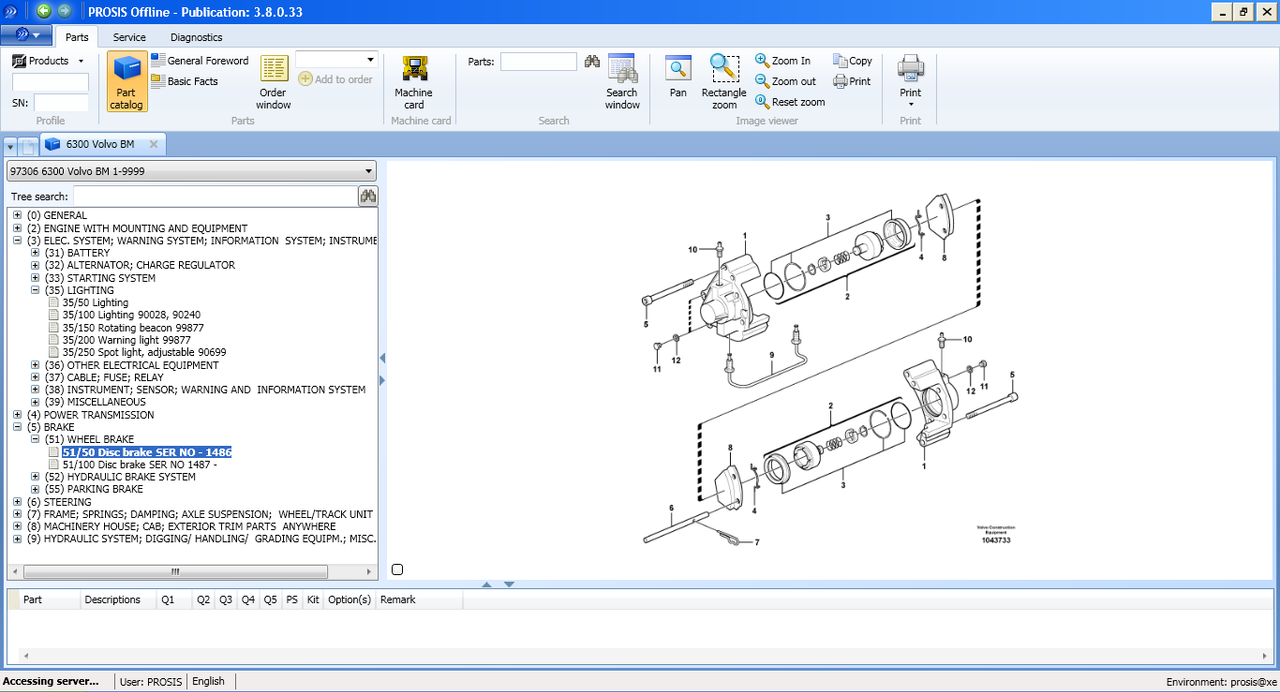1280x692 pixels.
Task: Click the SN input field
Action: [x=61, y=102]
